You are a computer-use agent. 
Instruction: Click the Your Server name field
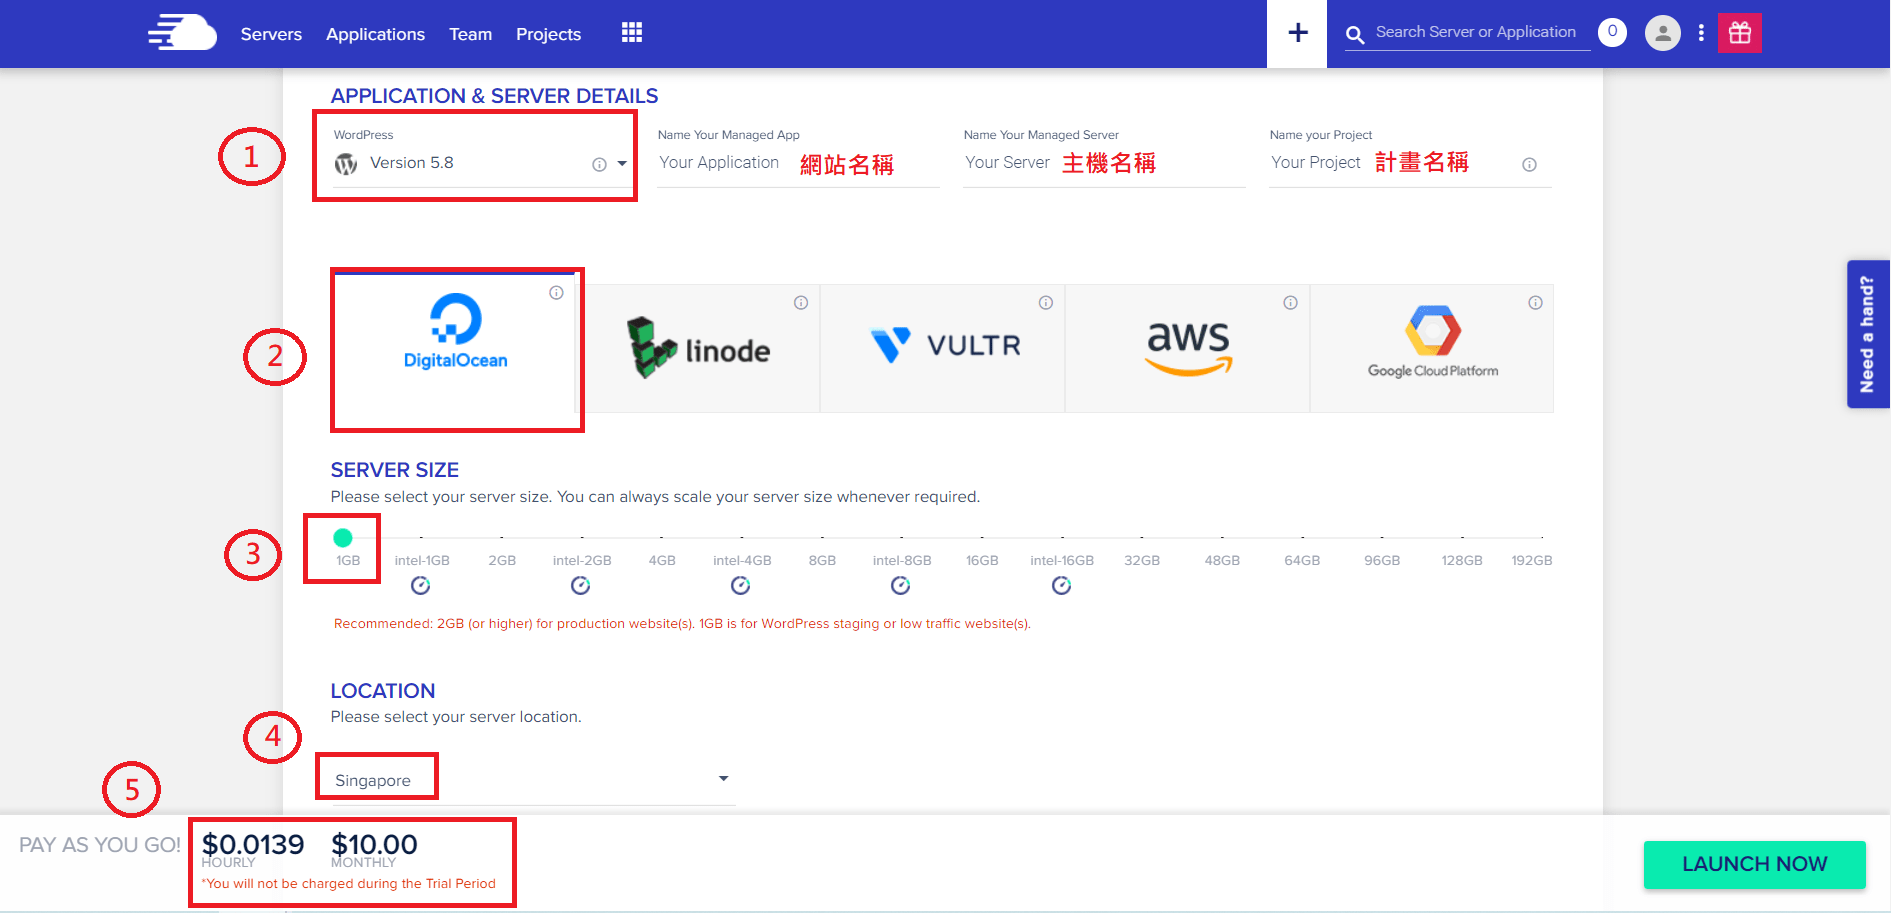pos(1104,163)
